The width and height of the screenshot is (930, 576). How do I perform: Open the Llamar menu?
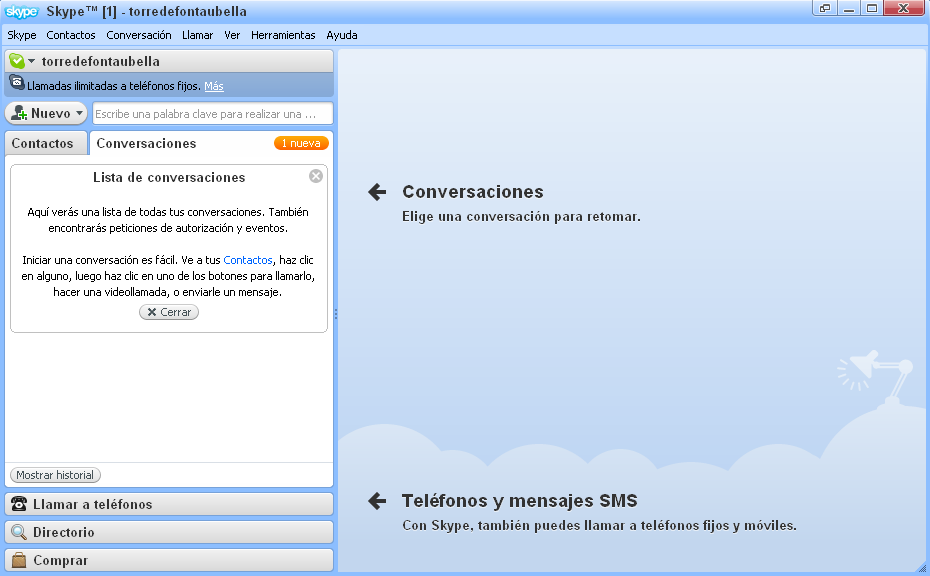[x=198, y=35]
